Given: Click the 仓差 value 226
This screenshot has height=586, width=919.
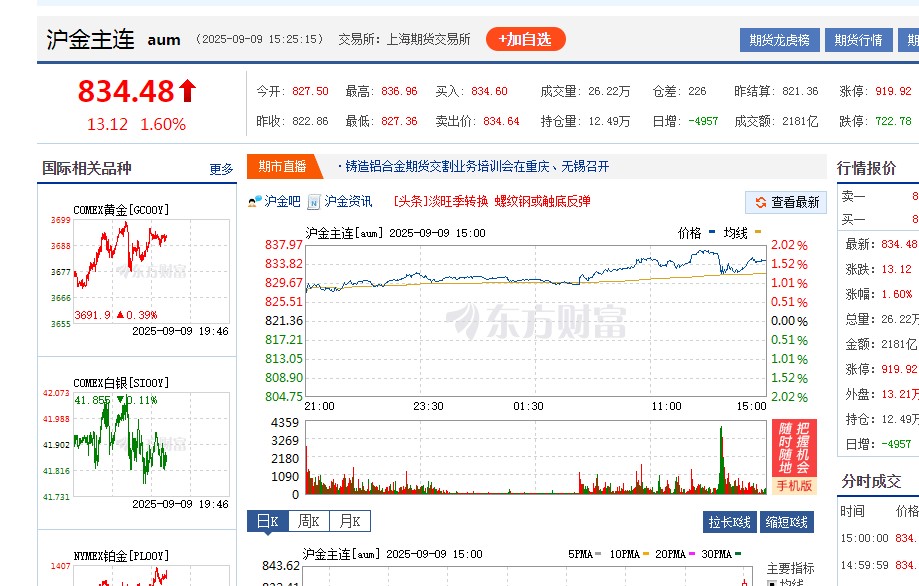Looking at the screenshot, I should (x=697, y=91).
